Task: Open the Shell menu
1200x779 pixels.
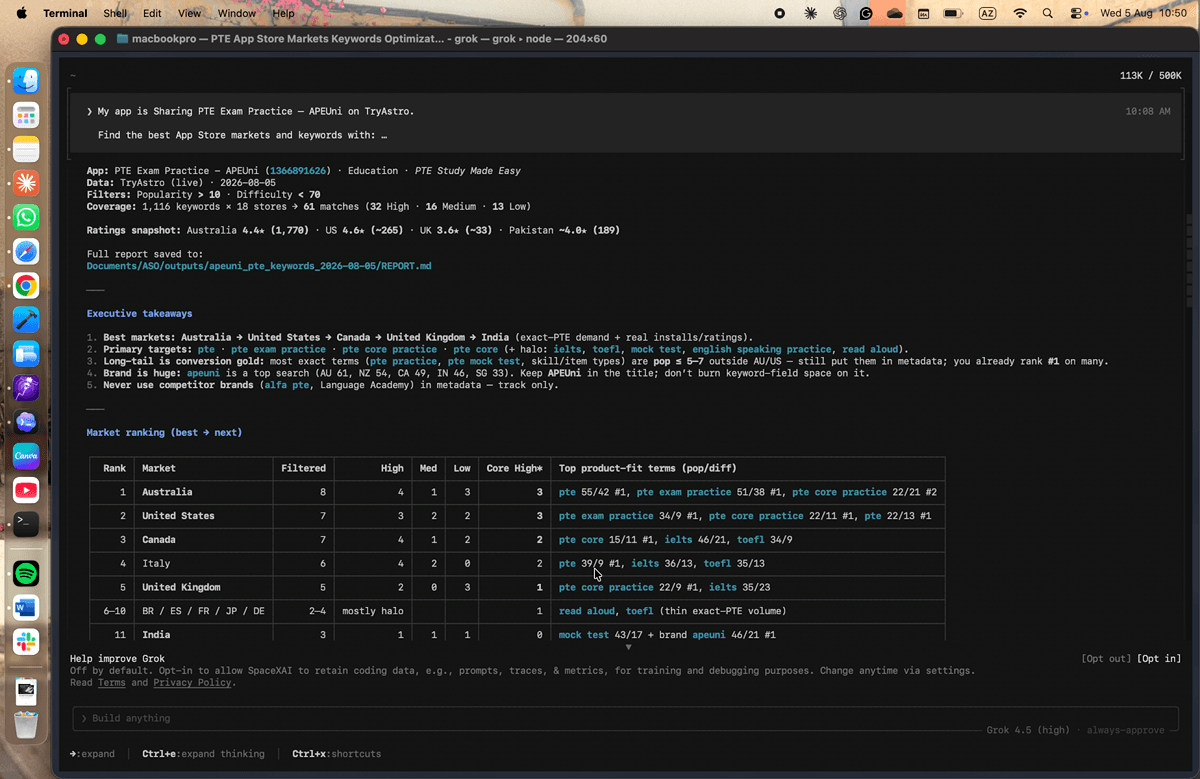Action: pyautogui.click(x=115, y=13)
